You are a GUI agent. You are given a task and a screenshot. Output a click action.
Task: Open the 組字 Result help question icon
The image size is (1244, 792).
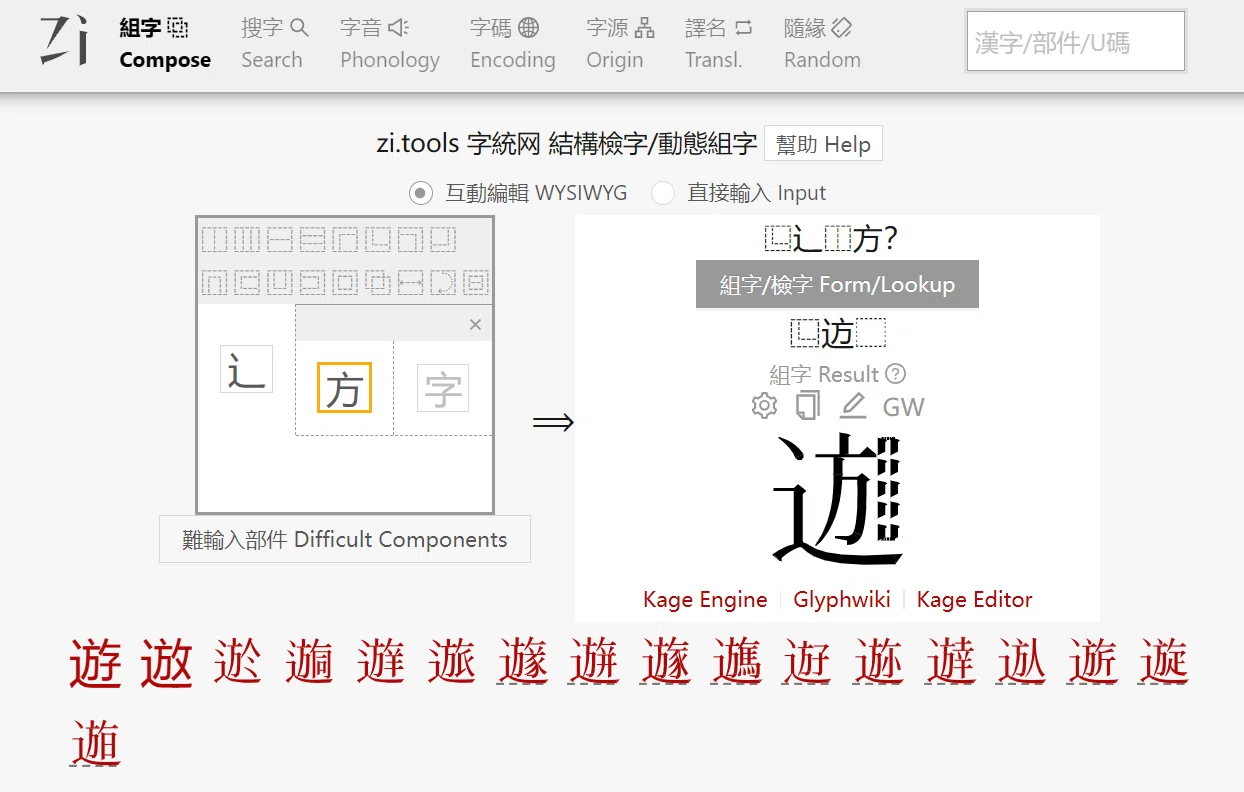[896, 374]
